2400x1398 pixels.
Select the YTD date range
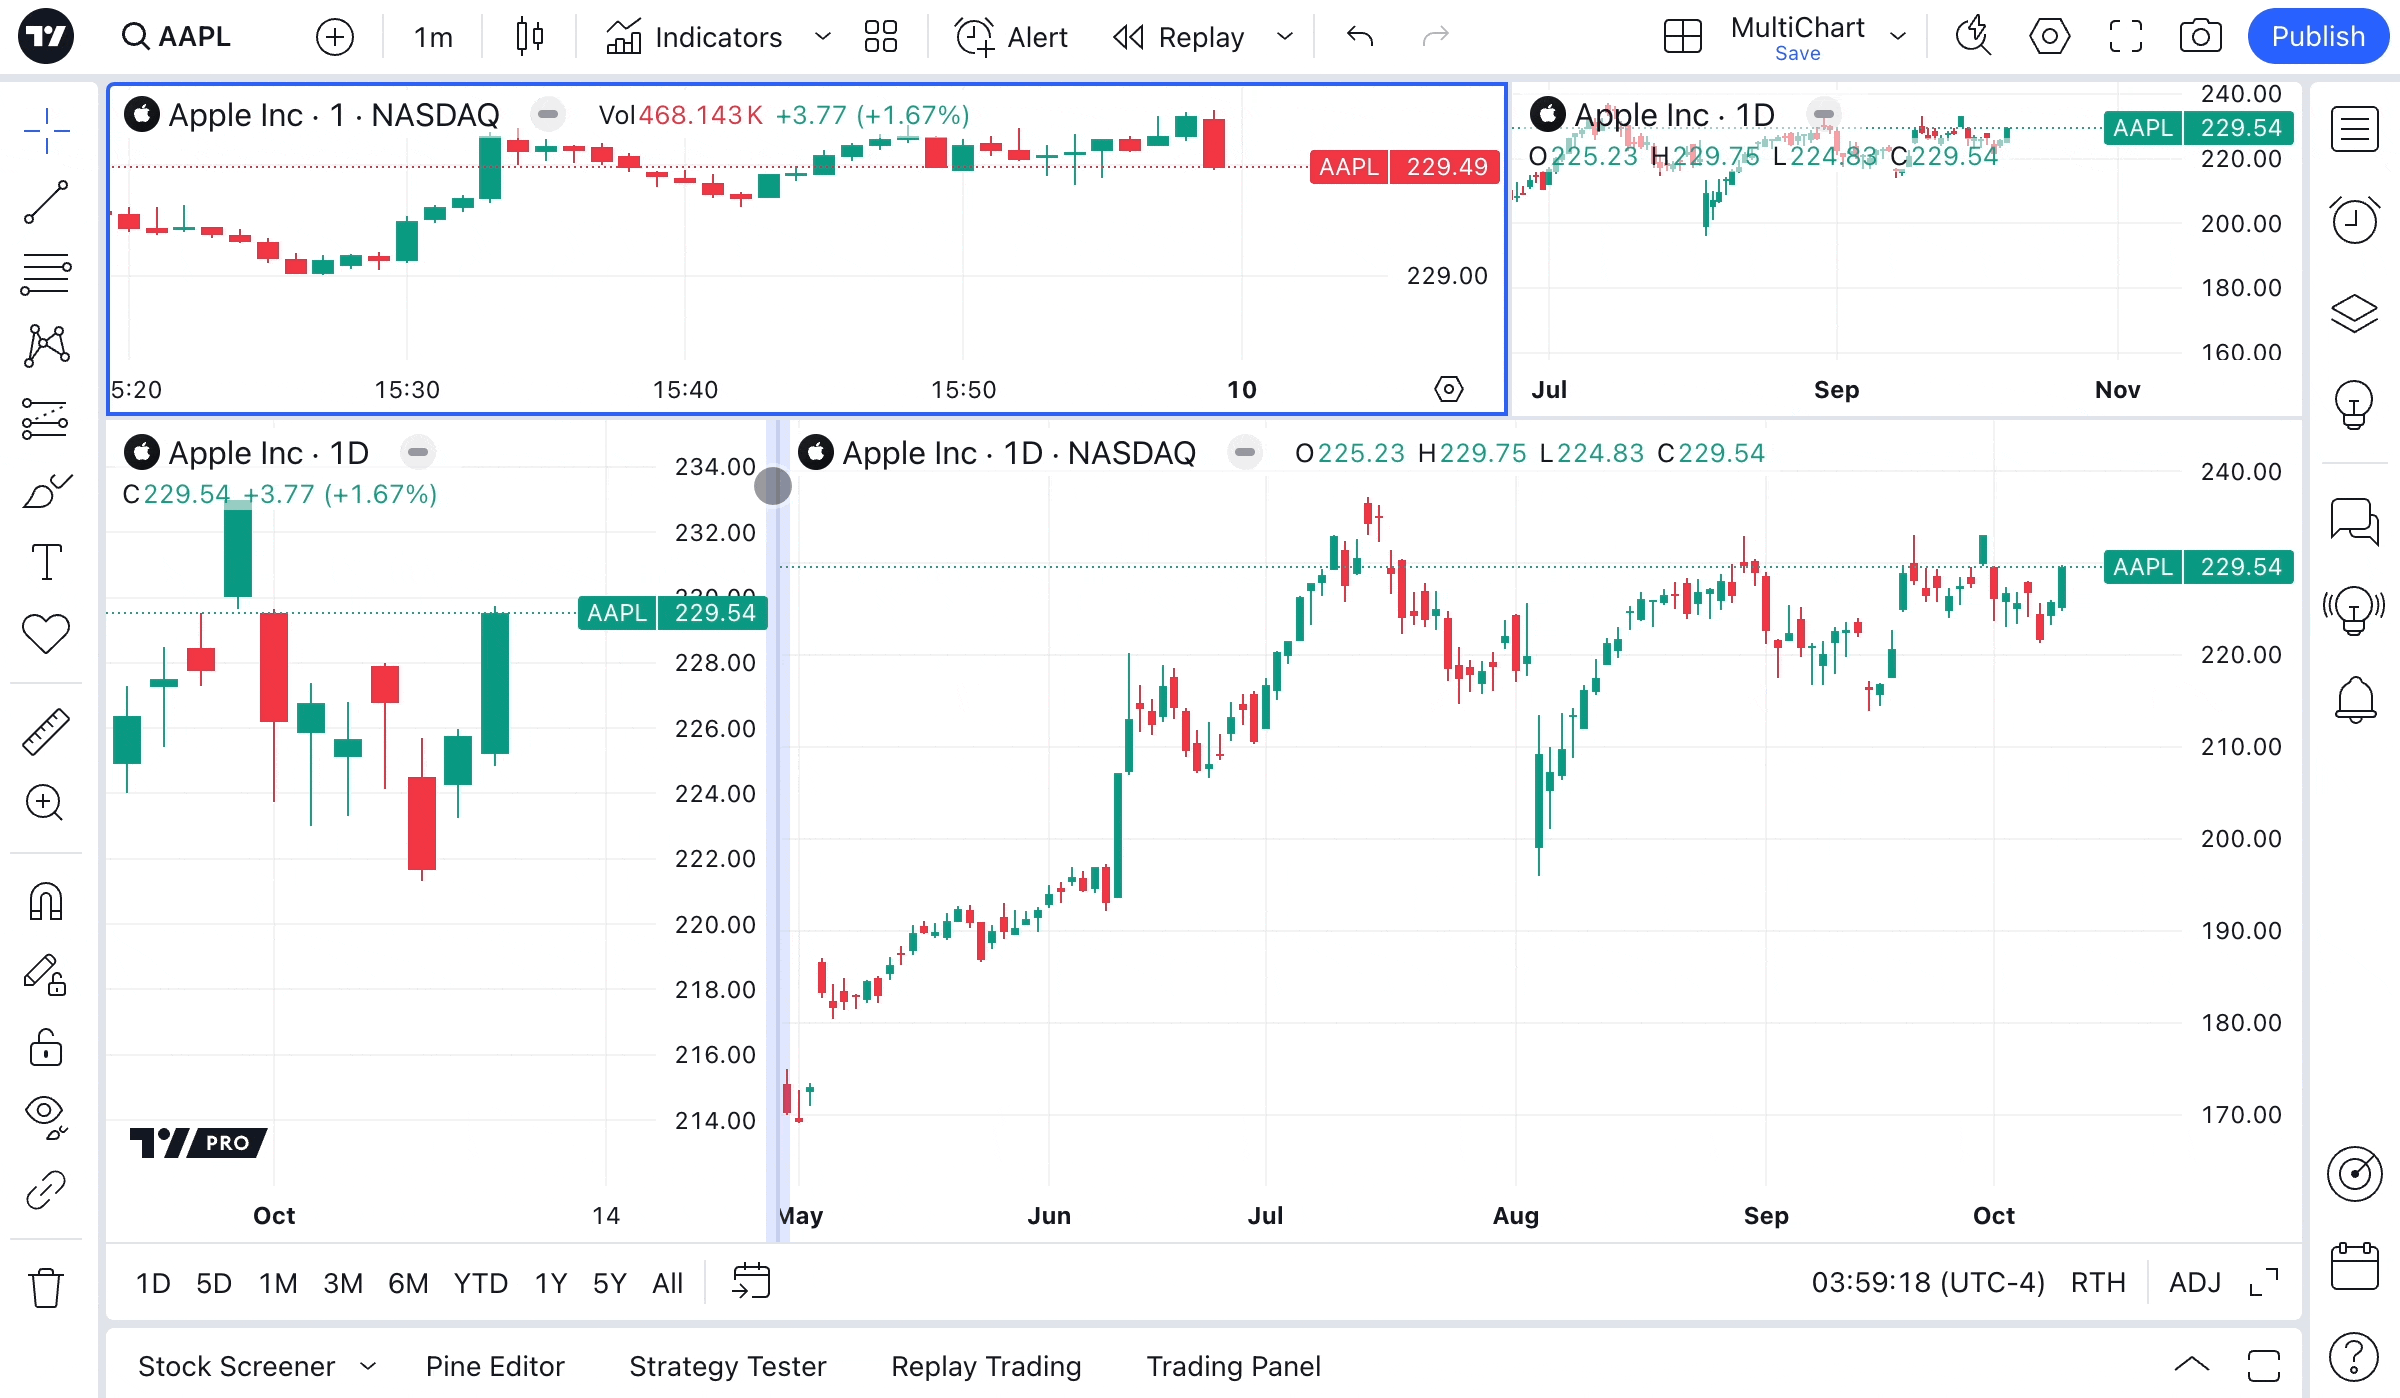[x=480, y=1283]
